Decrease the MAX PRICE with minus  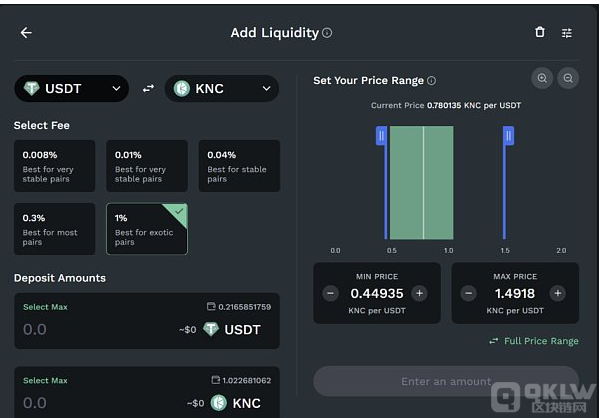pos(469,294)
